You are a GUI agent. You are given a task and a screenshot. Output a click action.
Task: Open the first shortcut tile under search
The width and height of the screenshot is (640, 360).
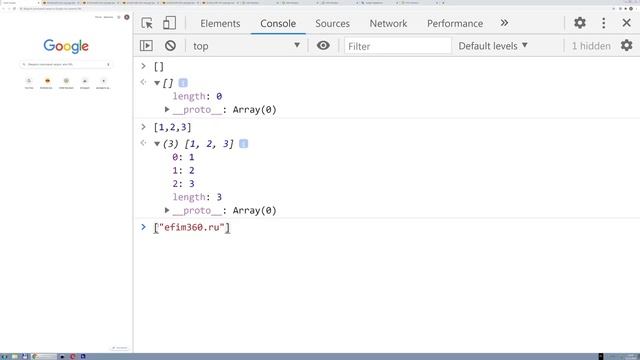[x=29, y=82]
